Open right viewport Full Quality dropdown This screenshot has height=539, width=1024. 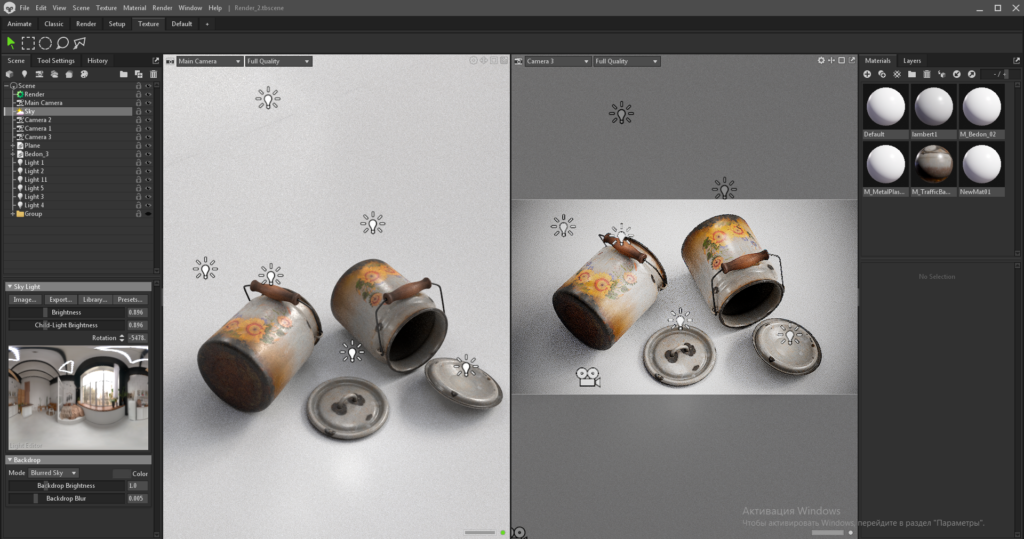pos(626,61)
